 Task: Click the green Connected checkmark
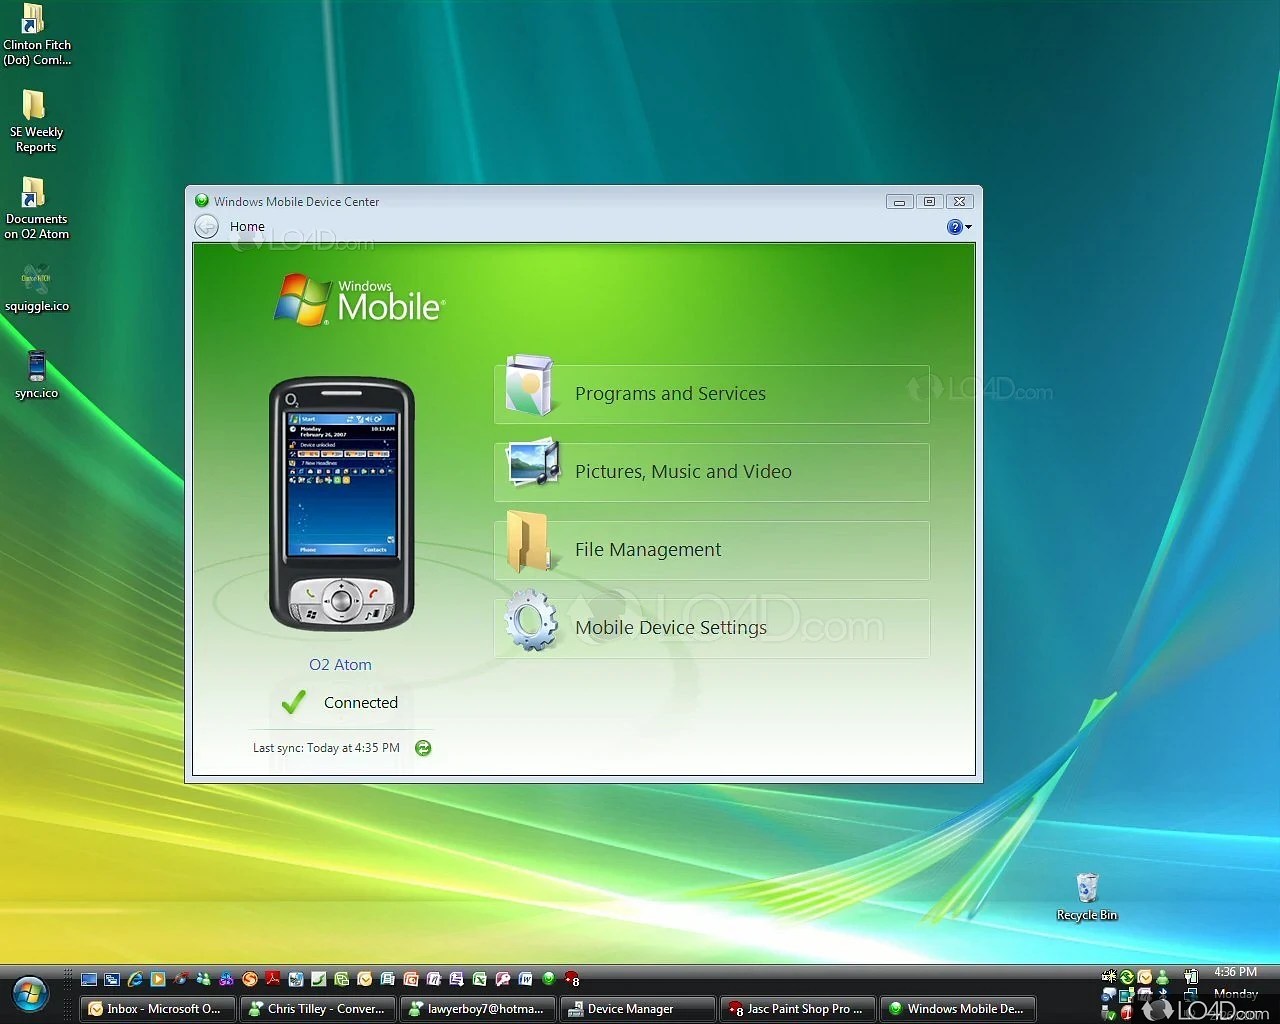[293, 702]
